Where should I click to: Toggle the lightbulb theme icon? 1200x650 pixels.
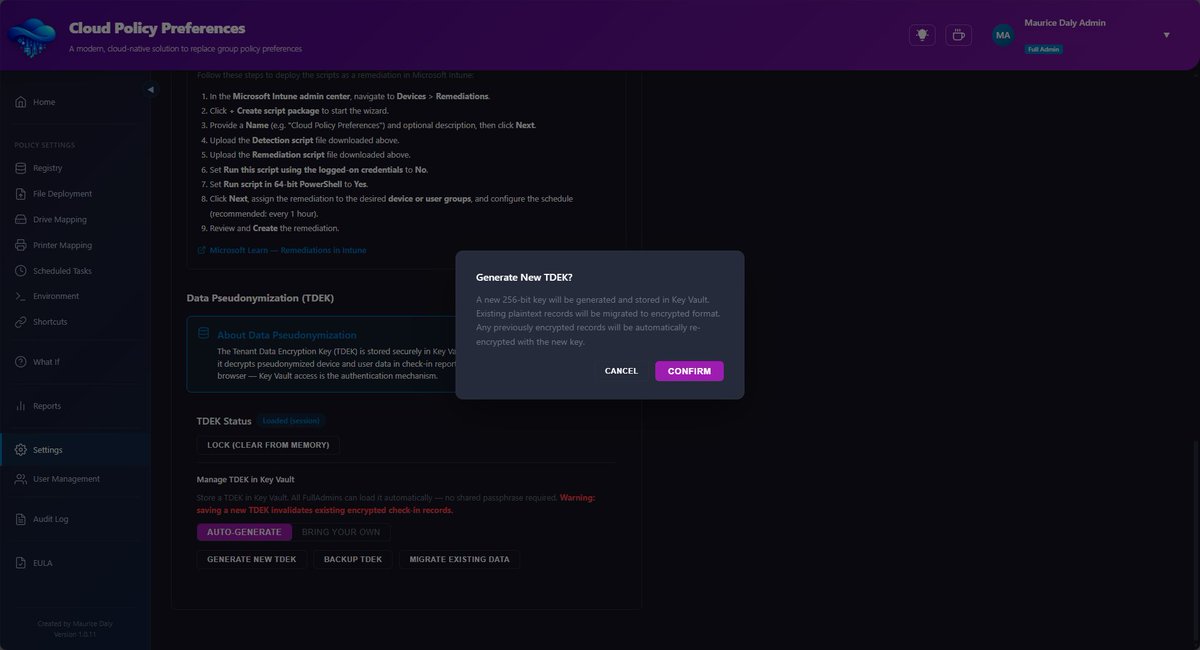(x=921, y=35)
